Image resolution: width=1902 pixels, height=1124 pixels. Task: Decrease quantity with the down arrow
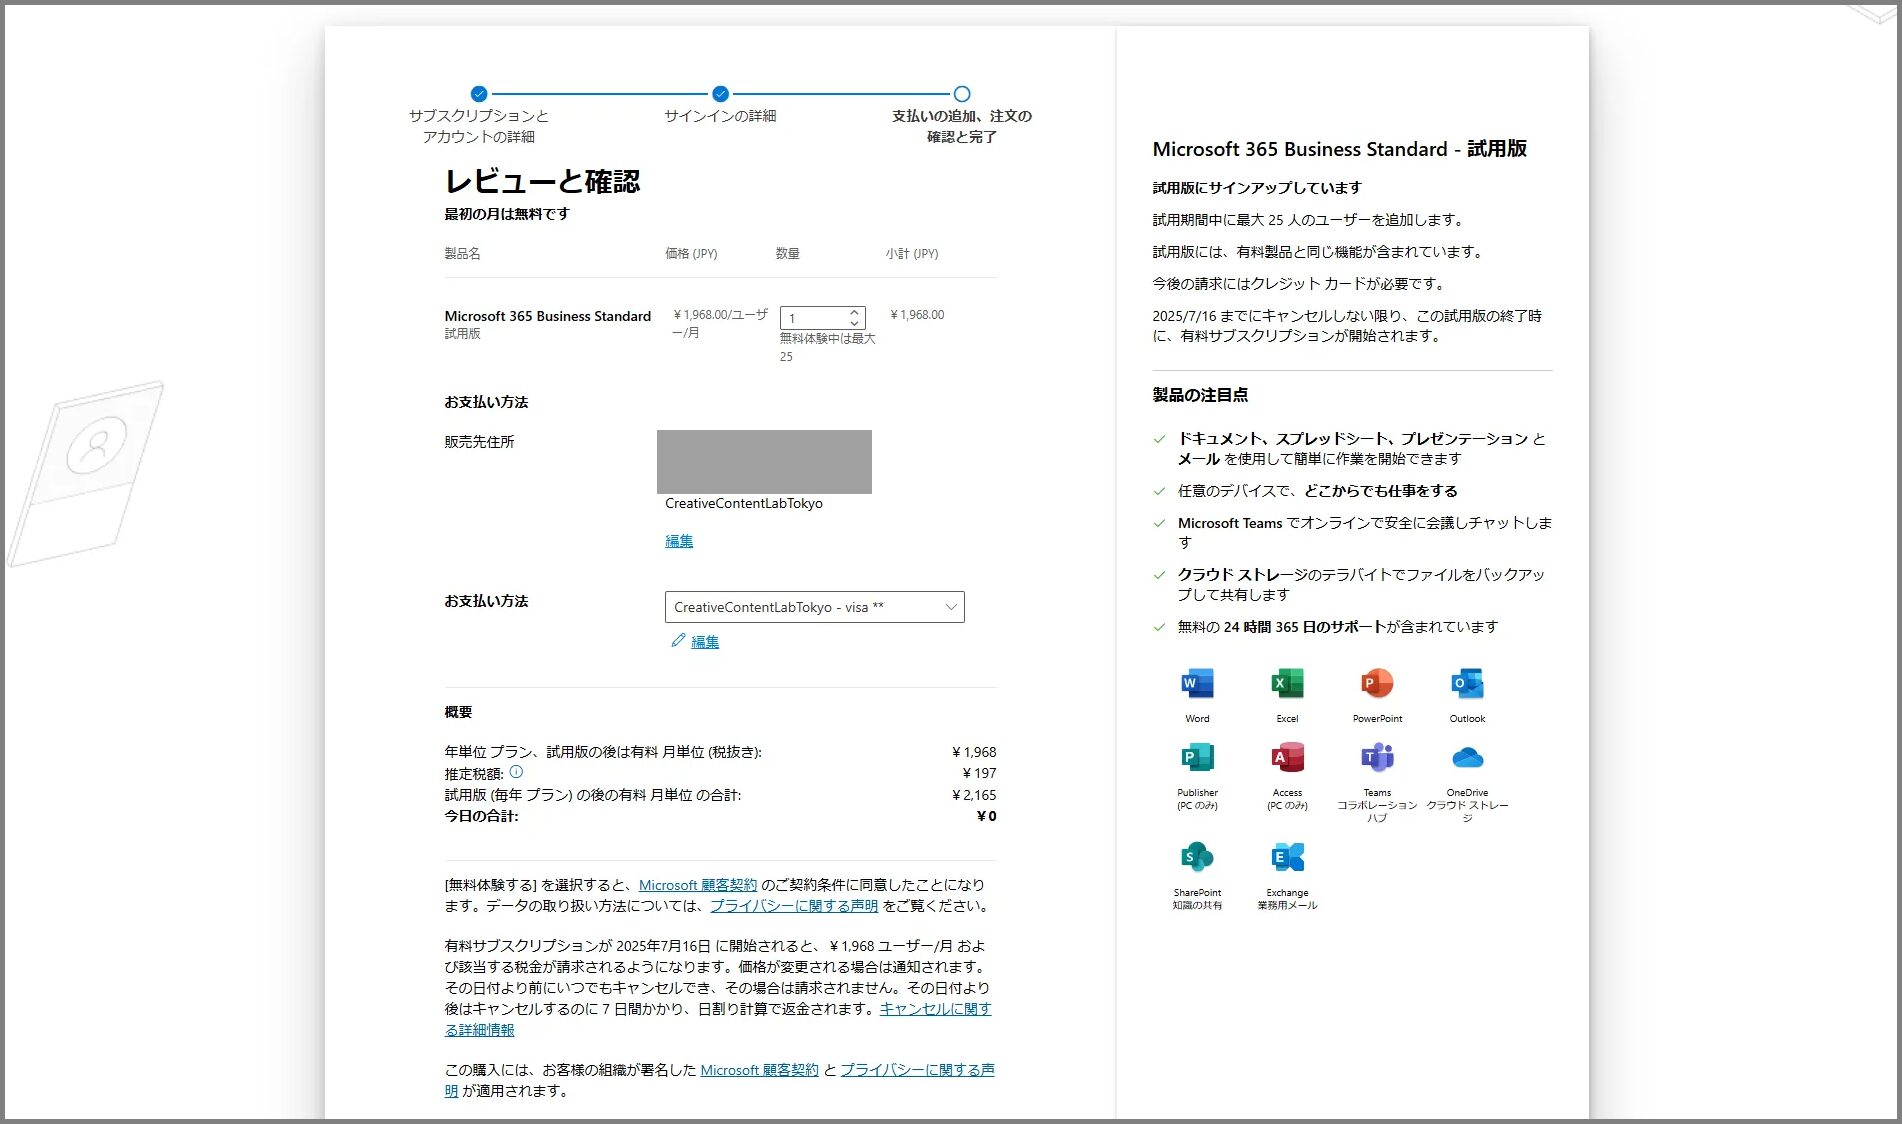pos(854,323)
